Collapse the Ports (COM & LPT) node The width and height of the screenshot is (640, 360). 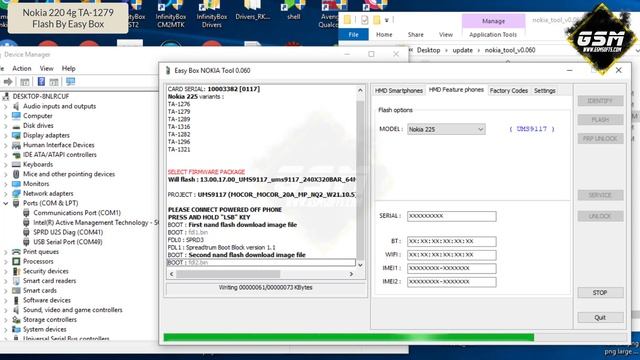(6, 203)
